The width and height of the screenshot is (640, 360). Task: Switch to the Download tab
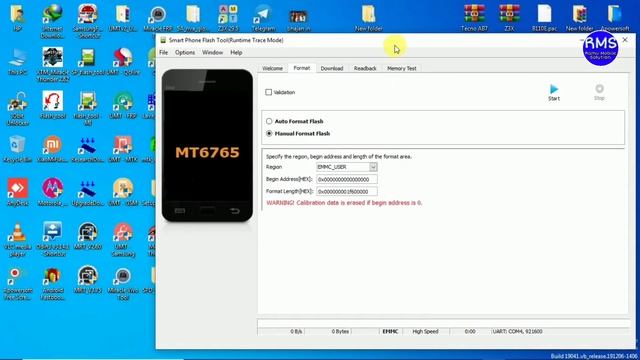pos(331,68)
